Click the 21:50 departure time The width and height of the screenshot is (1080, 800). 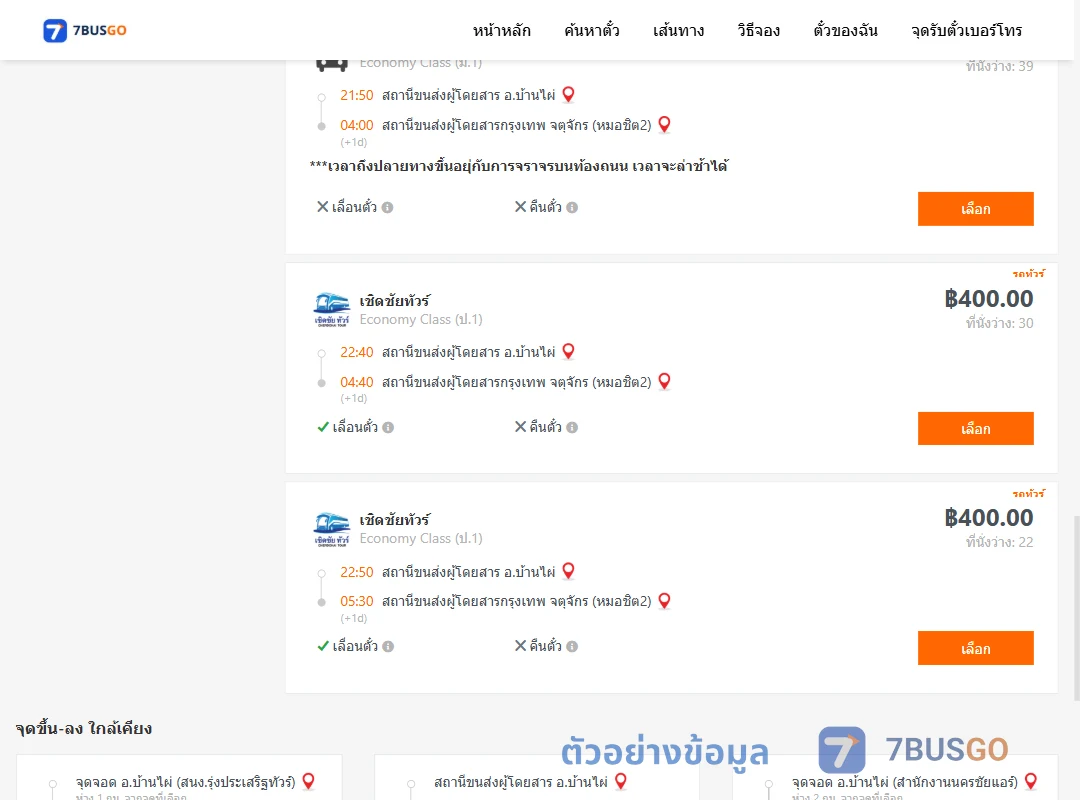pos(357,95)
